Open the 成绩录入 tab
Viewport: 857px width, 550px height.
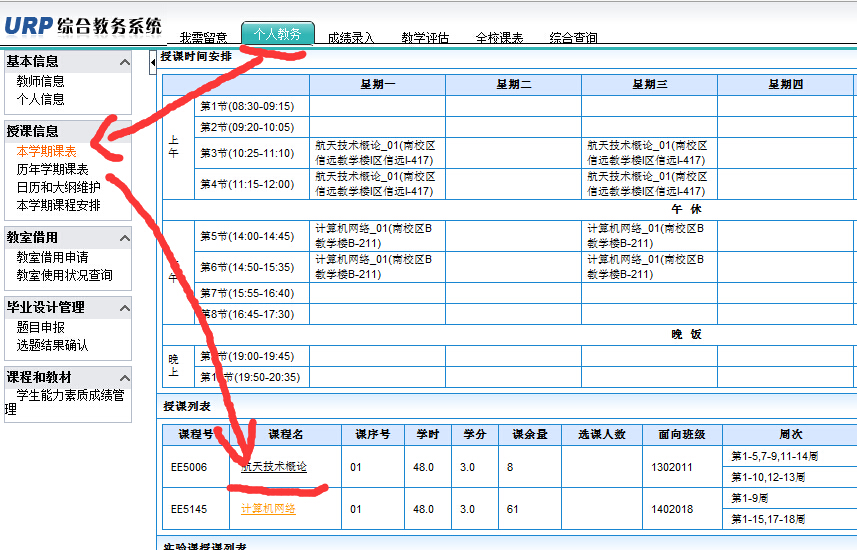point(351,38)
